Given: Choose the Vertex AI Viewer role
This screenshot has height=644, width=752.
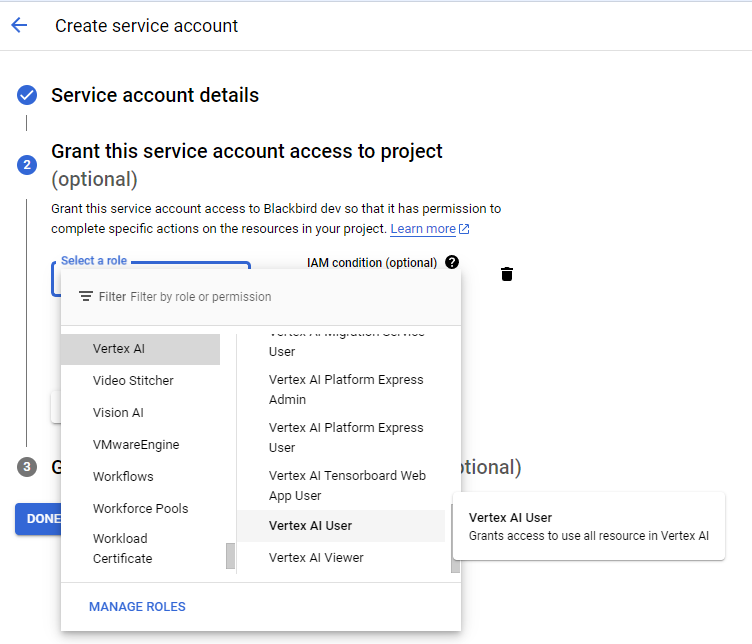Looking at the screenshot, I should tap(341, 558).
